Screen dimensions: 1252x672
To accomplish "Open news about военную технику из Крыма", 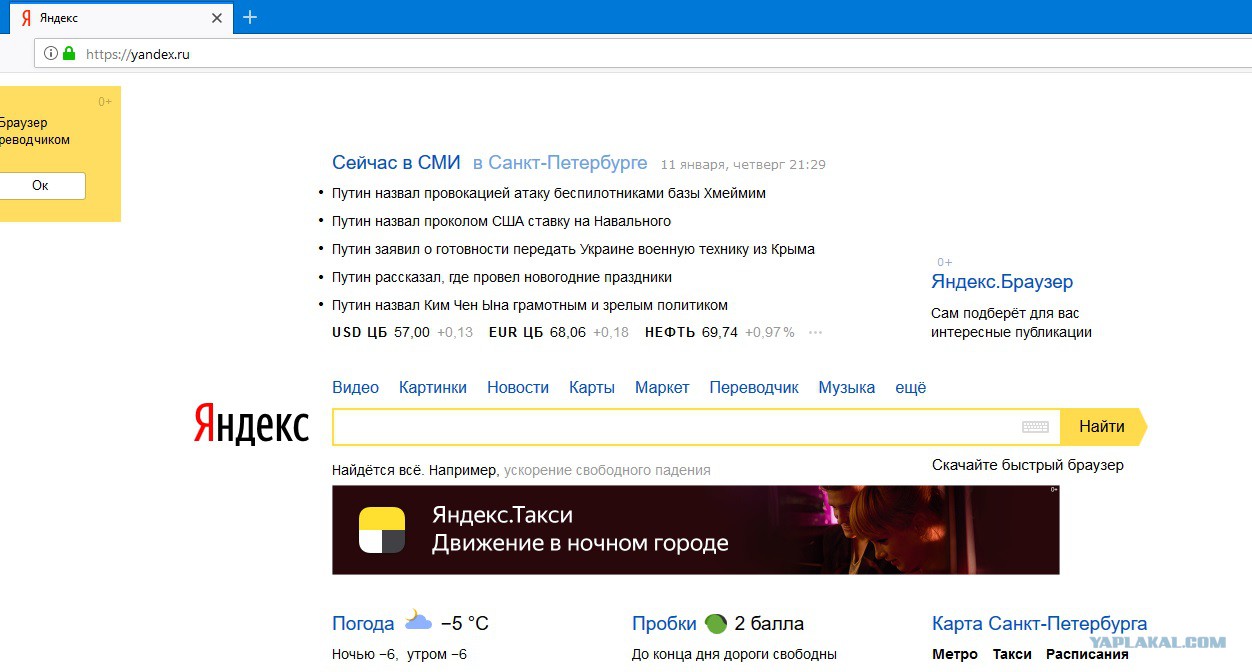I will tap(573, 249).
